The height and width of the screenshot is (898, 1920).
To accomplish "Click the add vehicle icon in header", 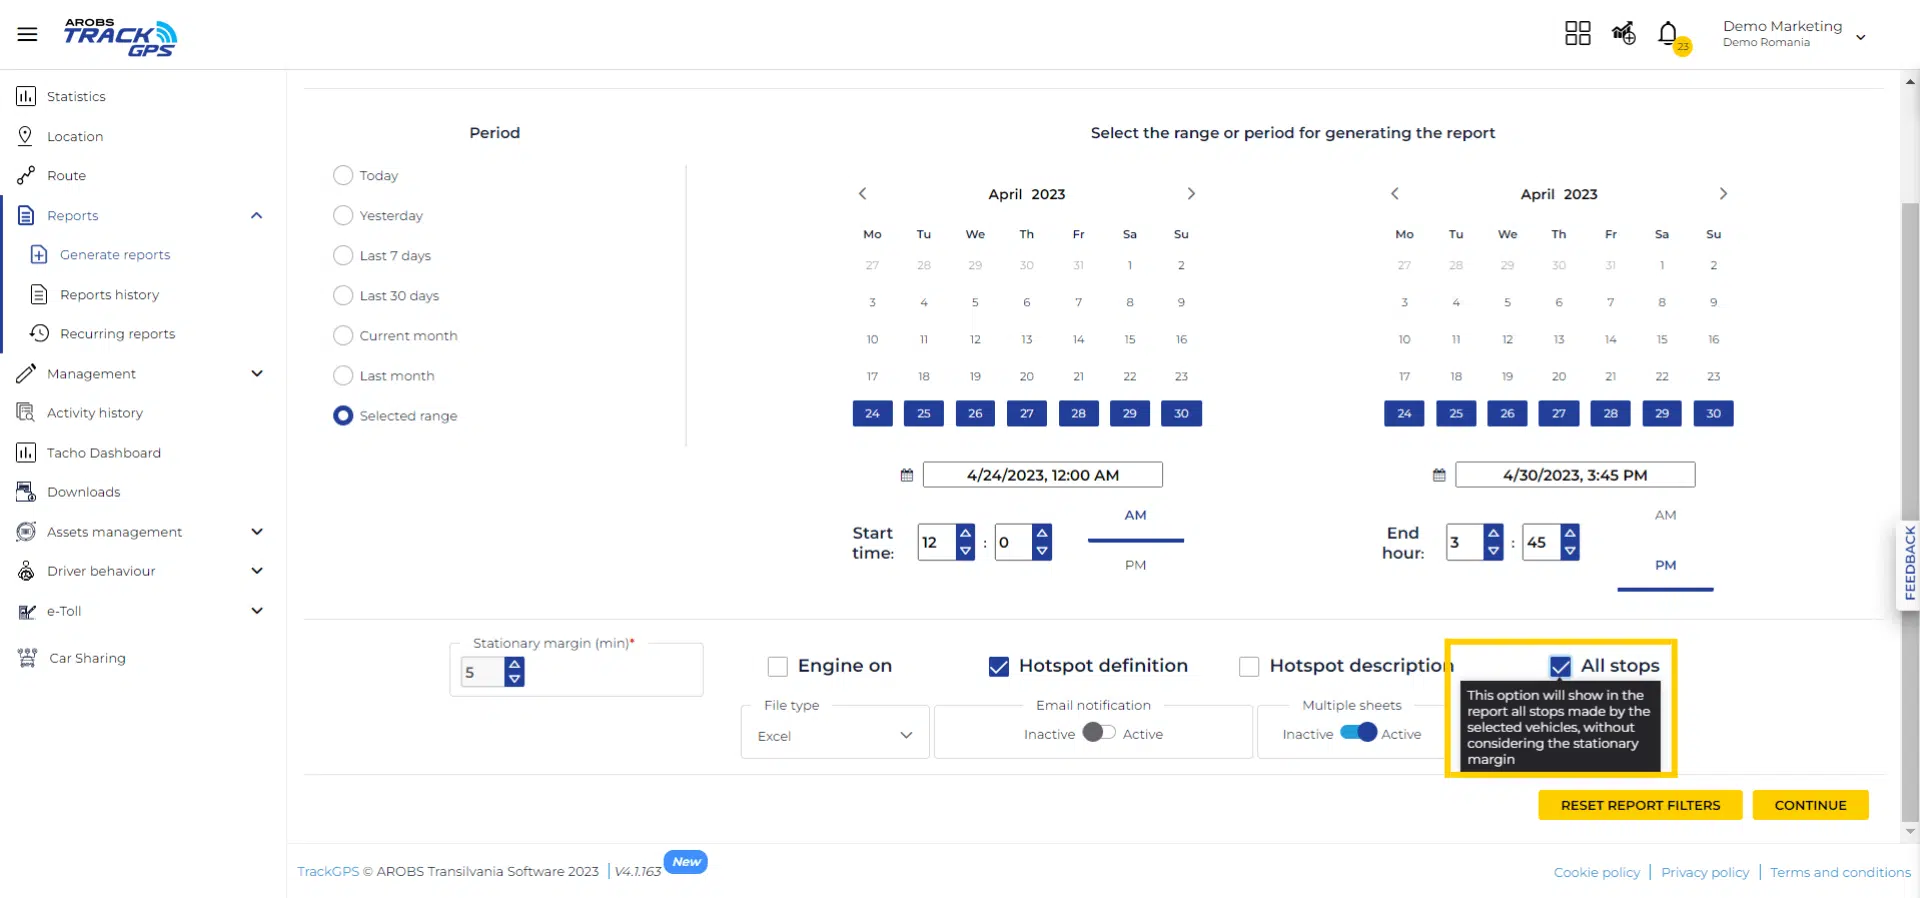I will click(1623, 34).
